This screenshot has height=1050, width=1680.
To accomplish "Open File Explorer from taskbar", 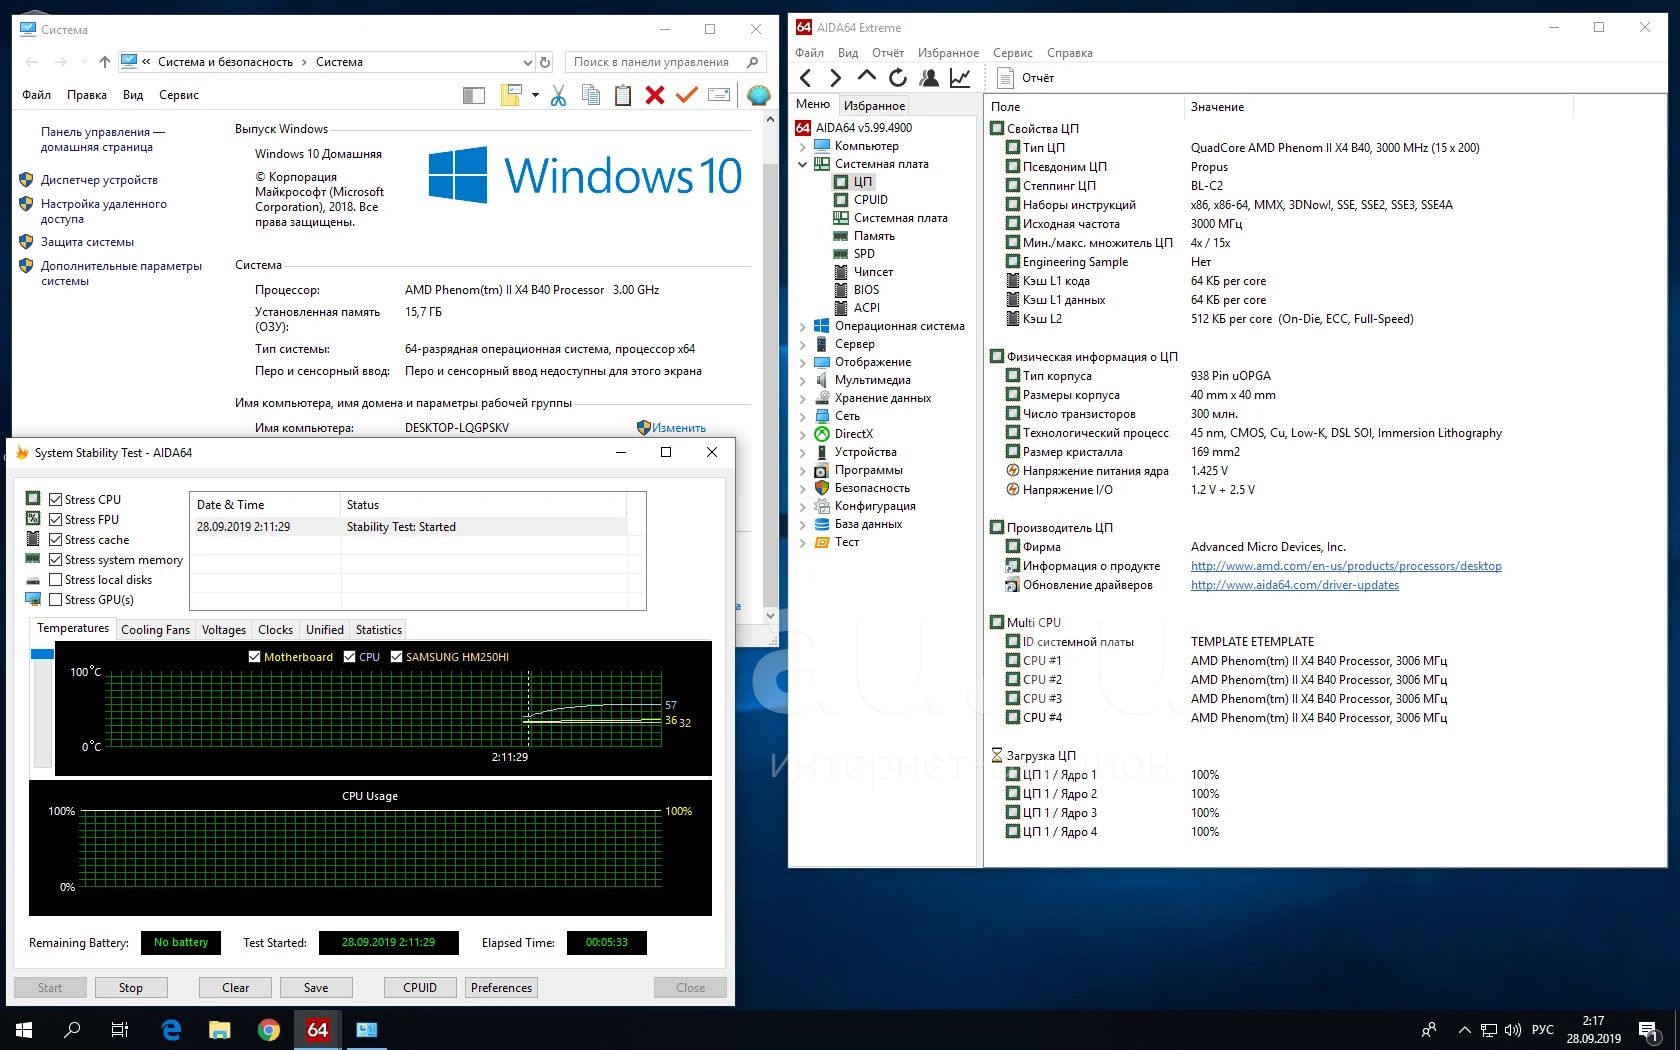I will click(220, 1030).
